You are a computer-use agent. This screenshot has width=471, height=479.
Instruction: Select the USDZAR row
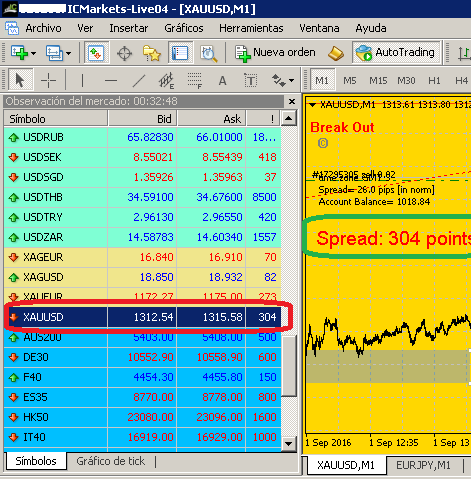[x=142, y=237]
